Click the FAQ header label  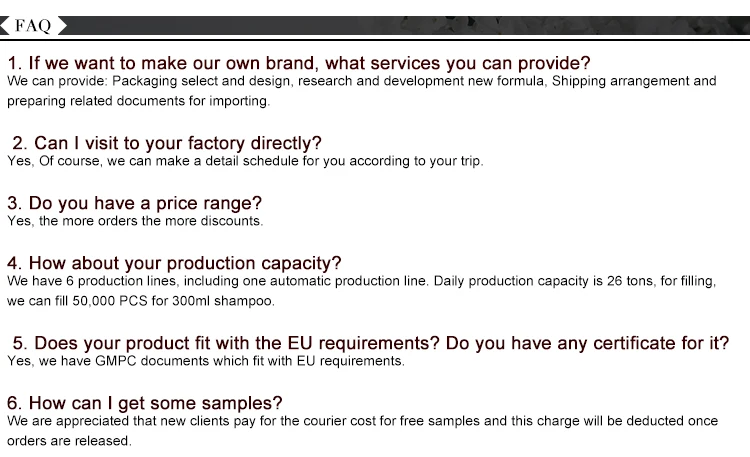pos(33,24)
